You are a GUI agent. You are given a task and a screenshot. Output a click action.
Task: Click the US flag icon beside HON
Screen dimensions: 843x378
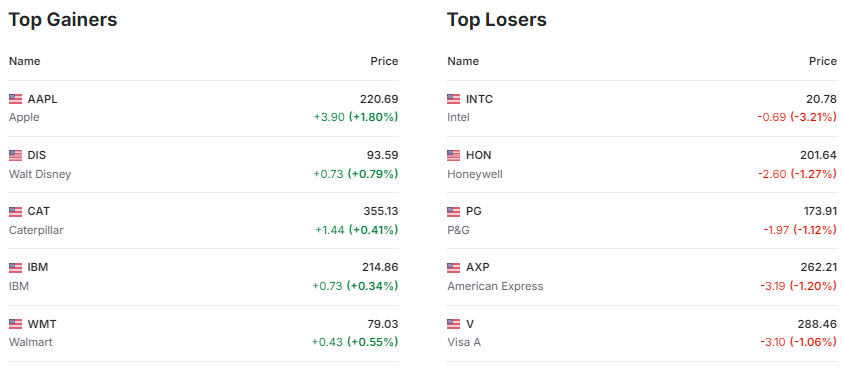[x=454, y=155]
